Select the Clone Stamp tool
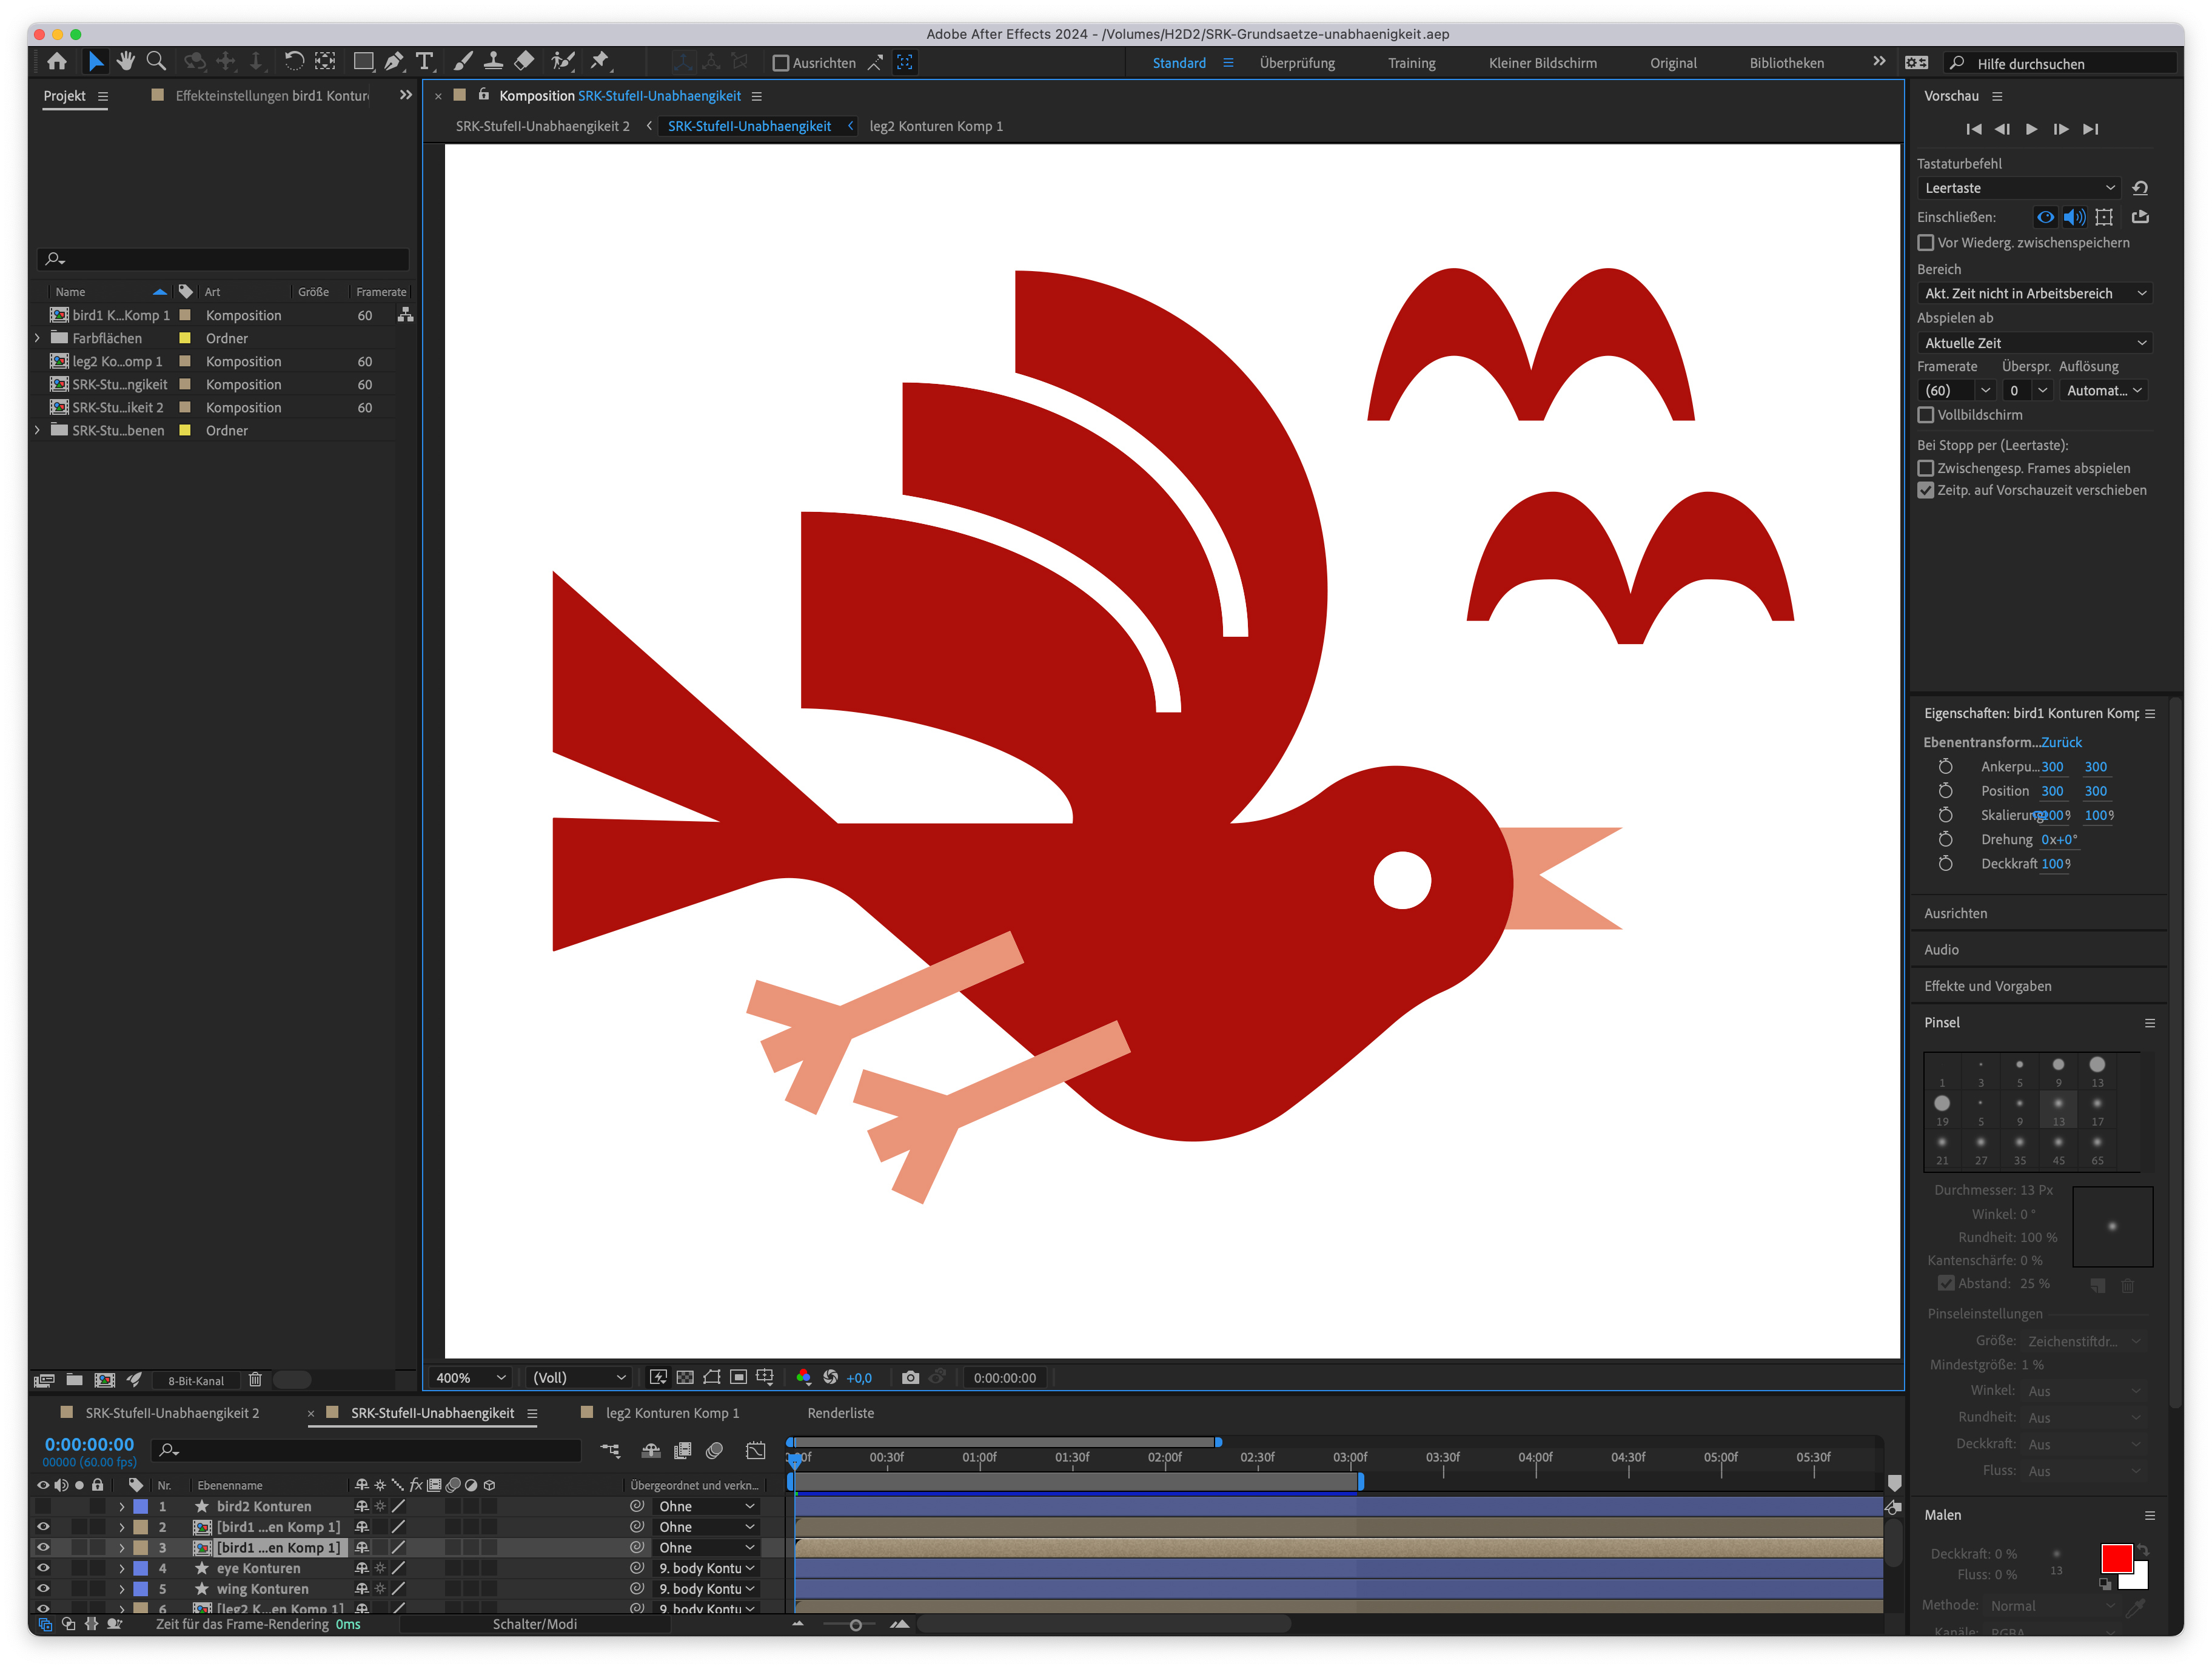This screenshot has width=2212, height=1669. 493,62
